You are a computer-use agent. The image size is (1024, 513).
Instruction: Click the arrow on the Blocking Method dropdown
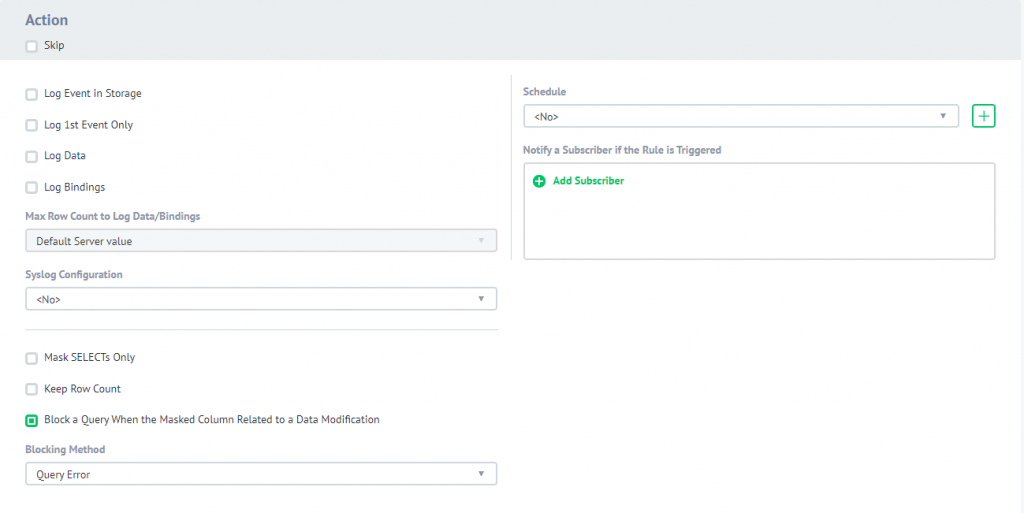pos(481,474)
